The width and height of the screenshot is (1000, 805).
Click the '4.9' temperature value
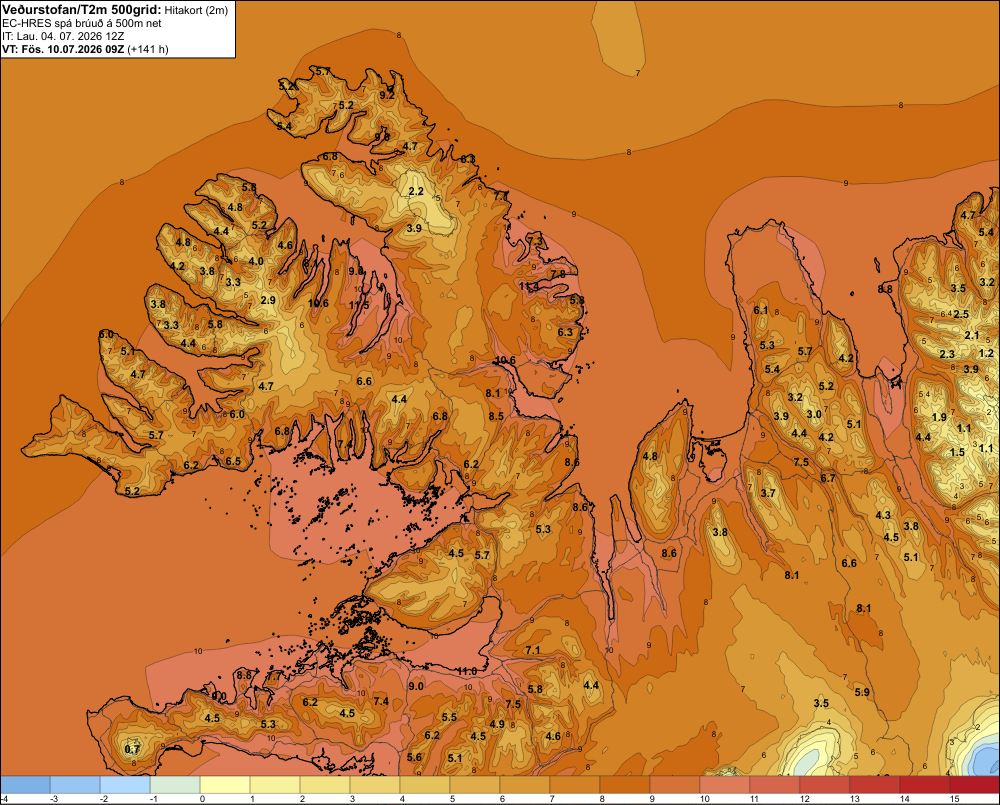[x=497, y=724]
